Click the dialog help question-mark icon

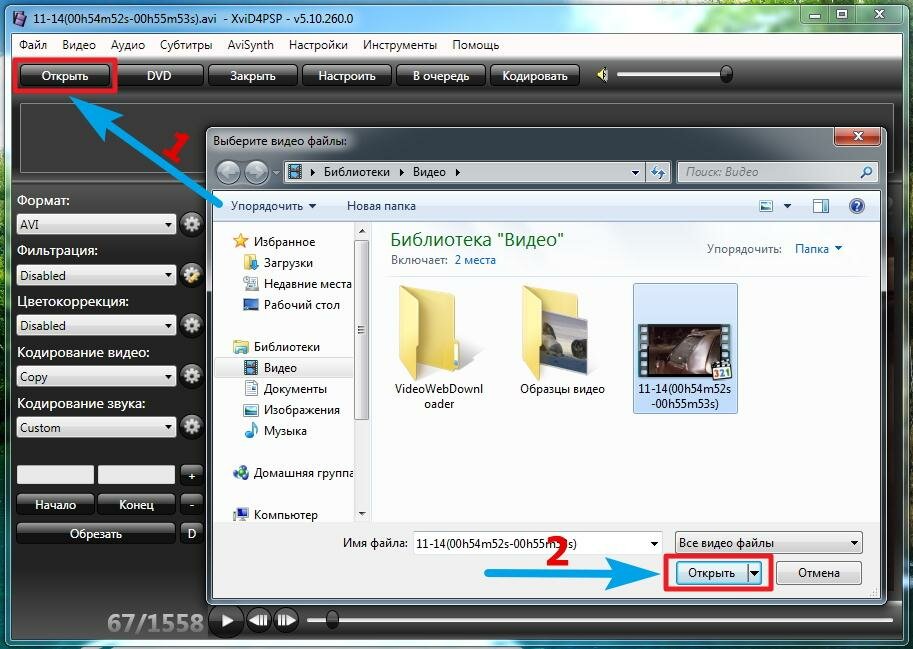(856, 206)
